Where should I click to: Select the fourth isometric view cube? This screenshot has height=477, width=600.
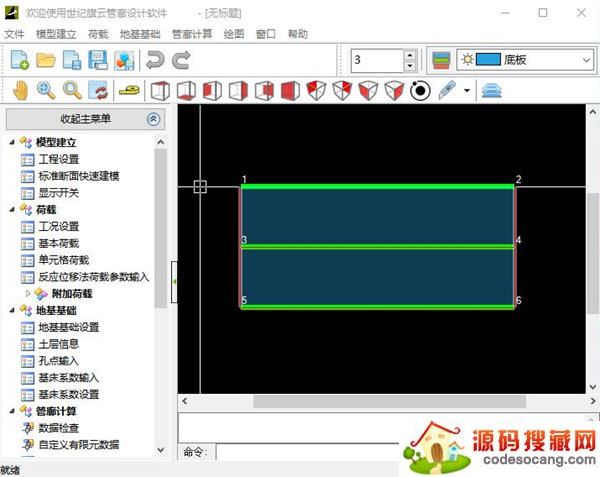click(394, 91)
